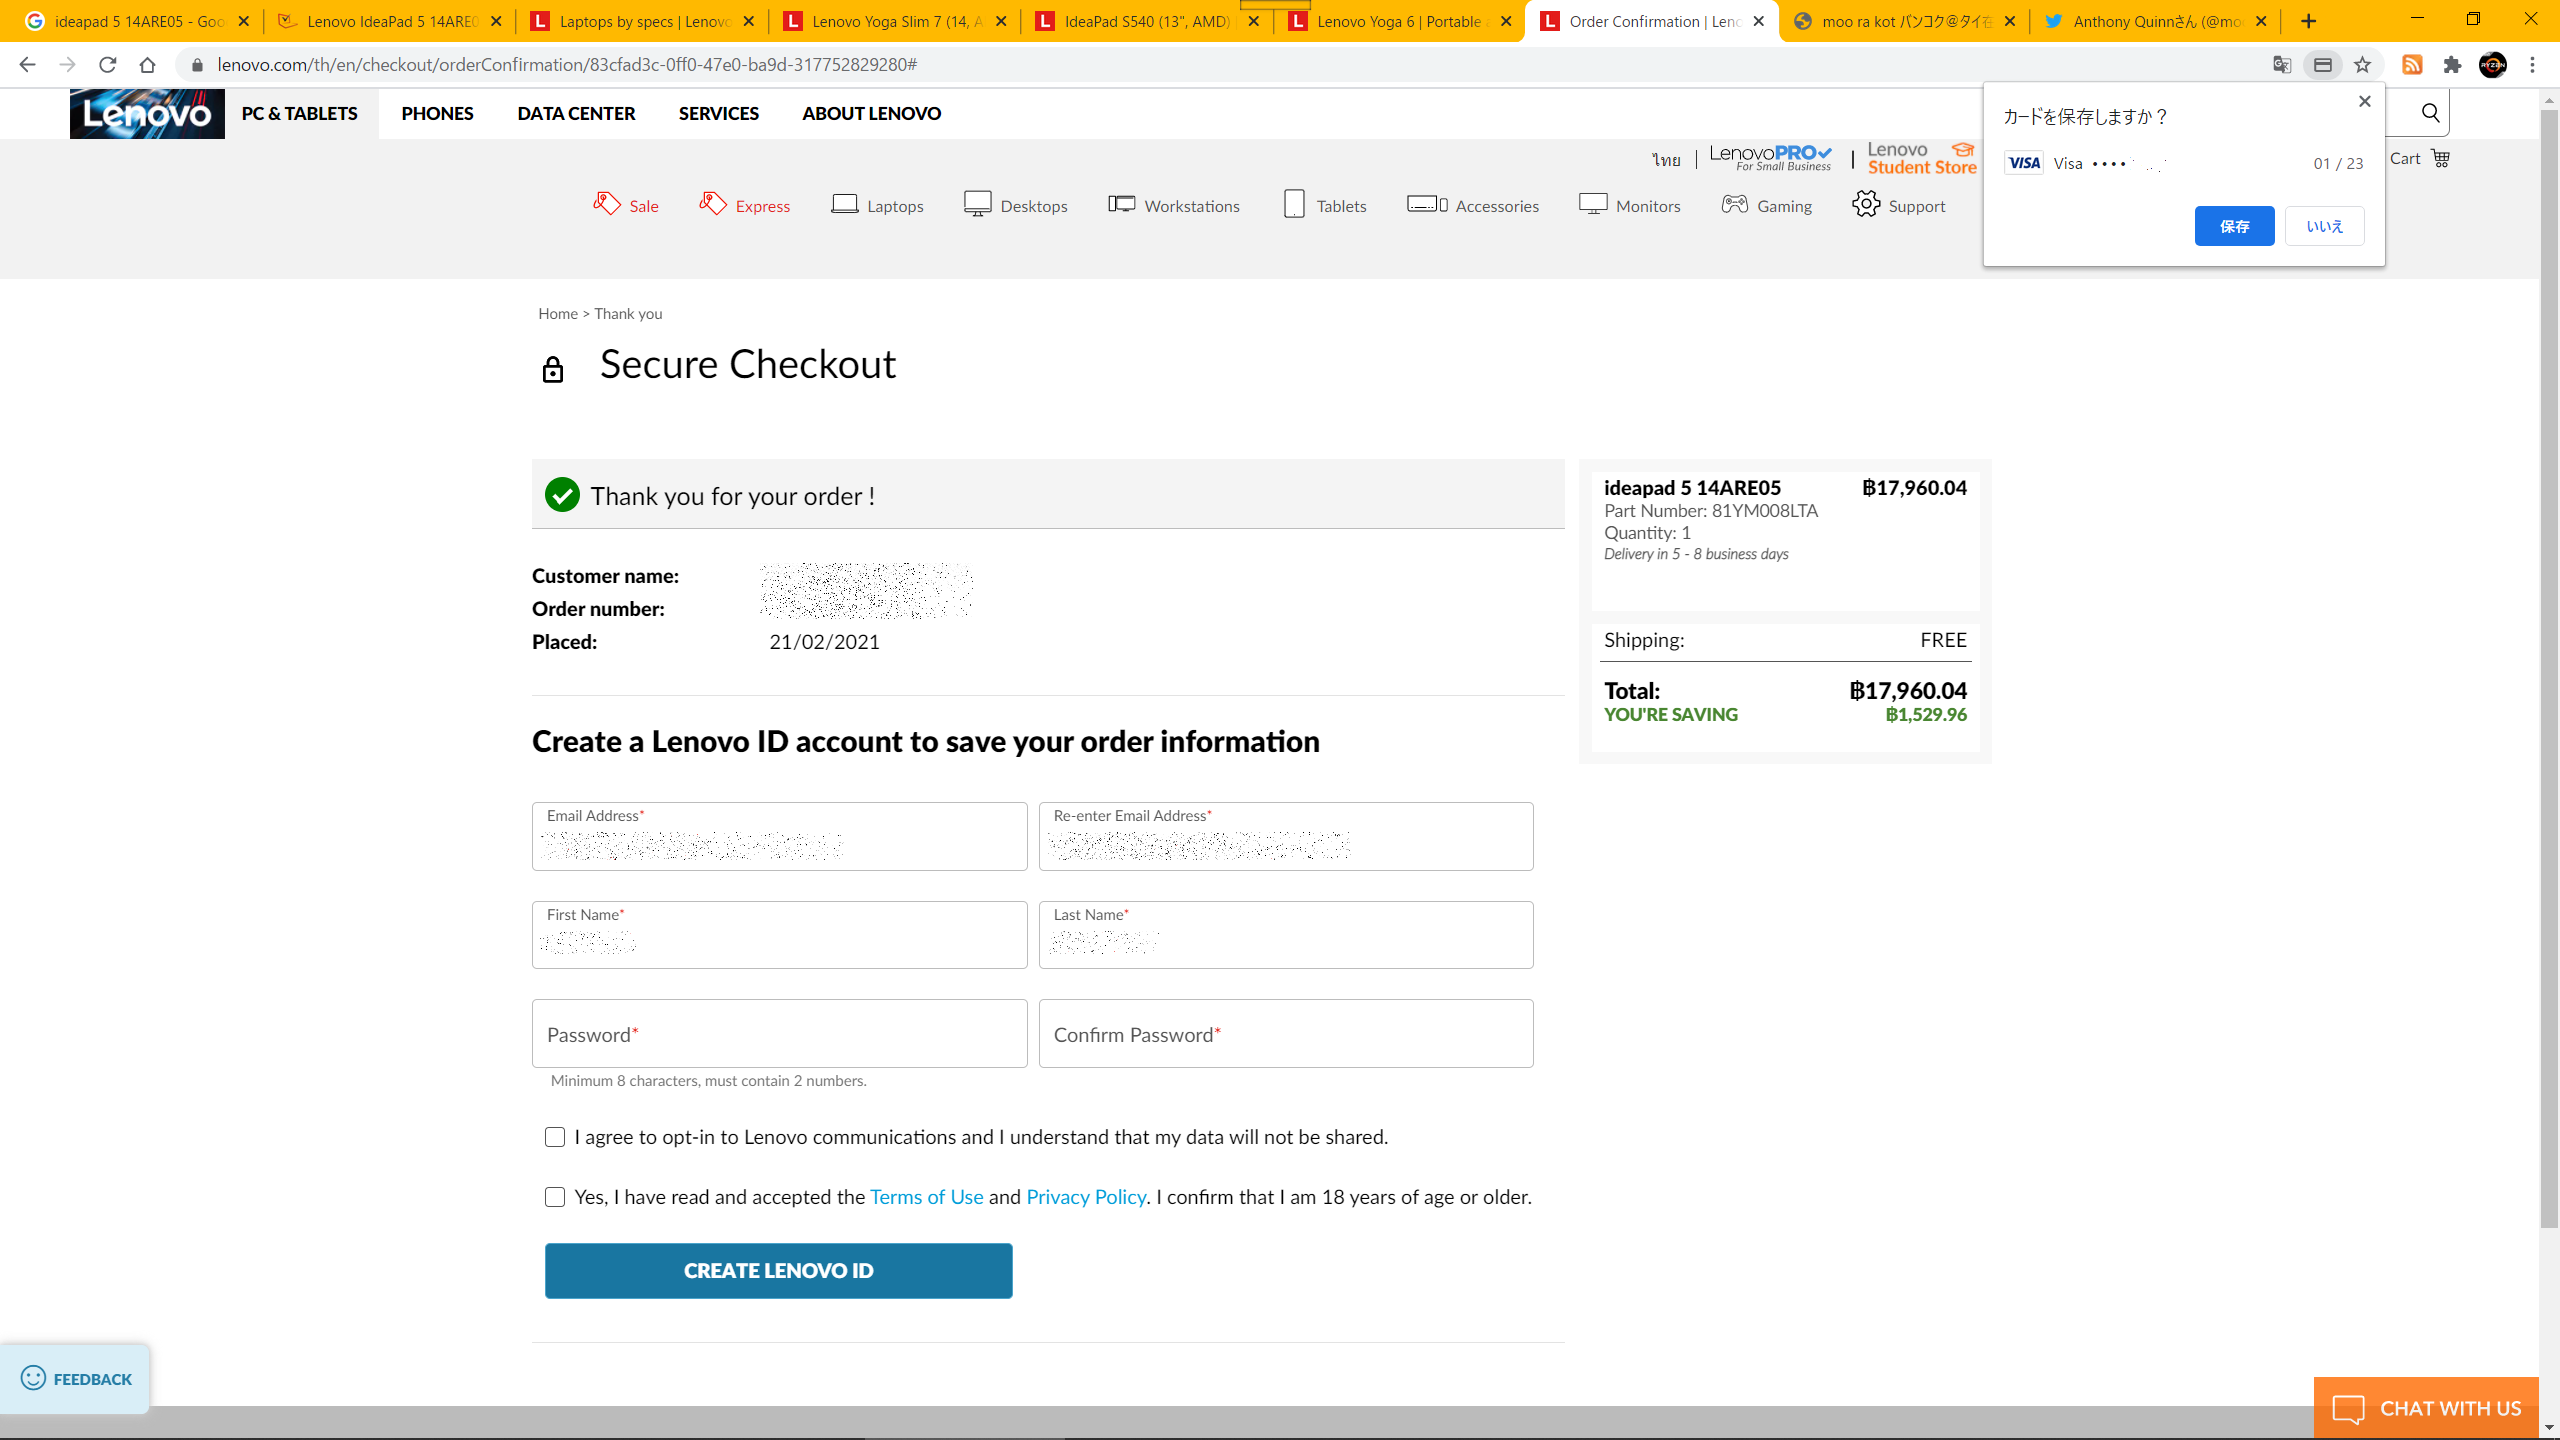Bookmark this page with star icon
This screenshot has height=1440, width=2560.
[2363, 65]
